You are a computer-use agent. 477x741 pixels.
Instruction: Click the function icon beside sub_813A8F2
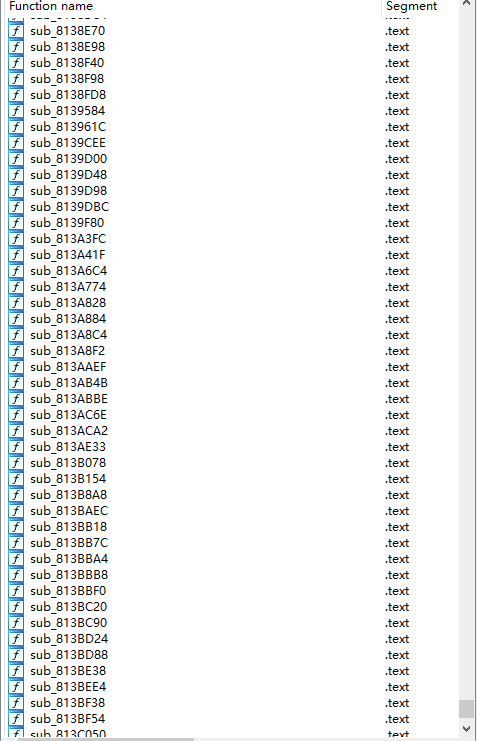[16, 351]
